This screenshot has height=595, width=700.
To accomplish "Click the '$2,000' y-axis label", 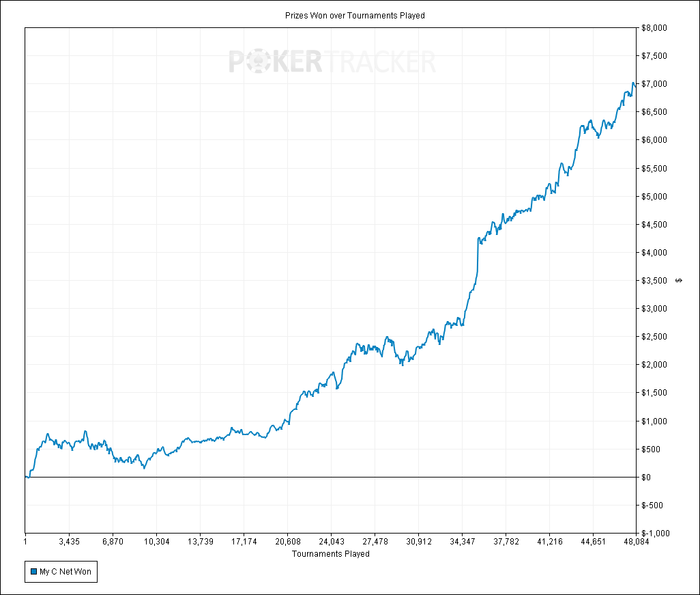I will click(654, 365).
